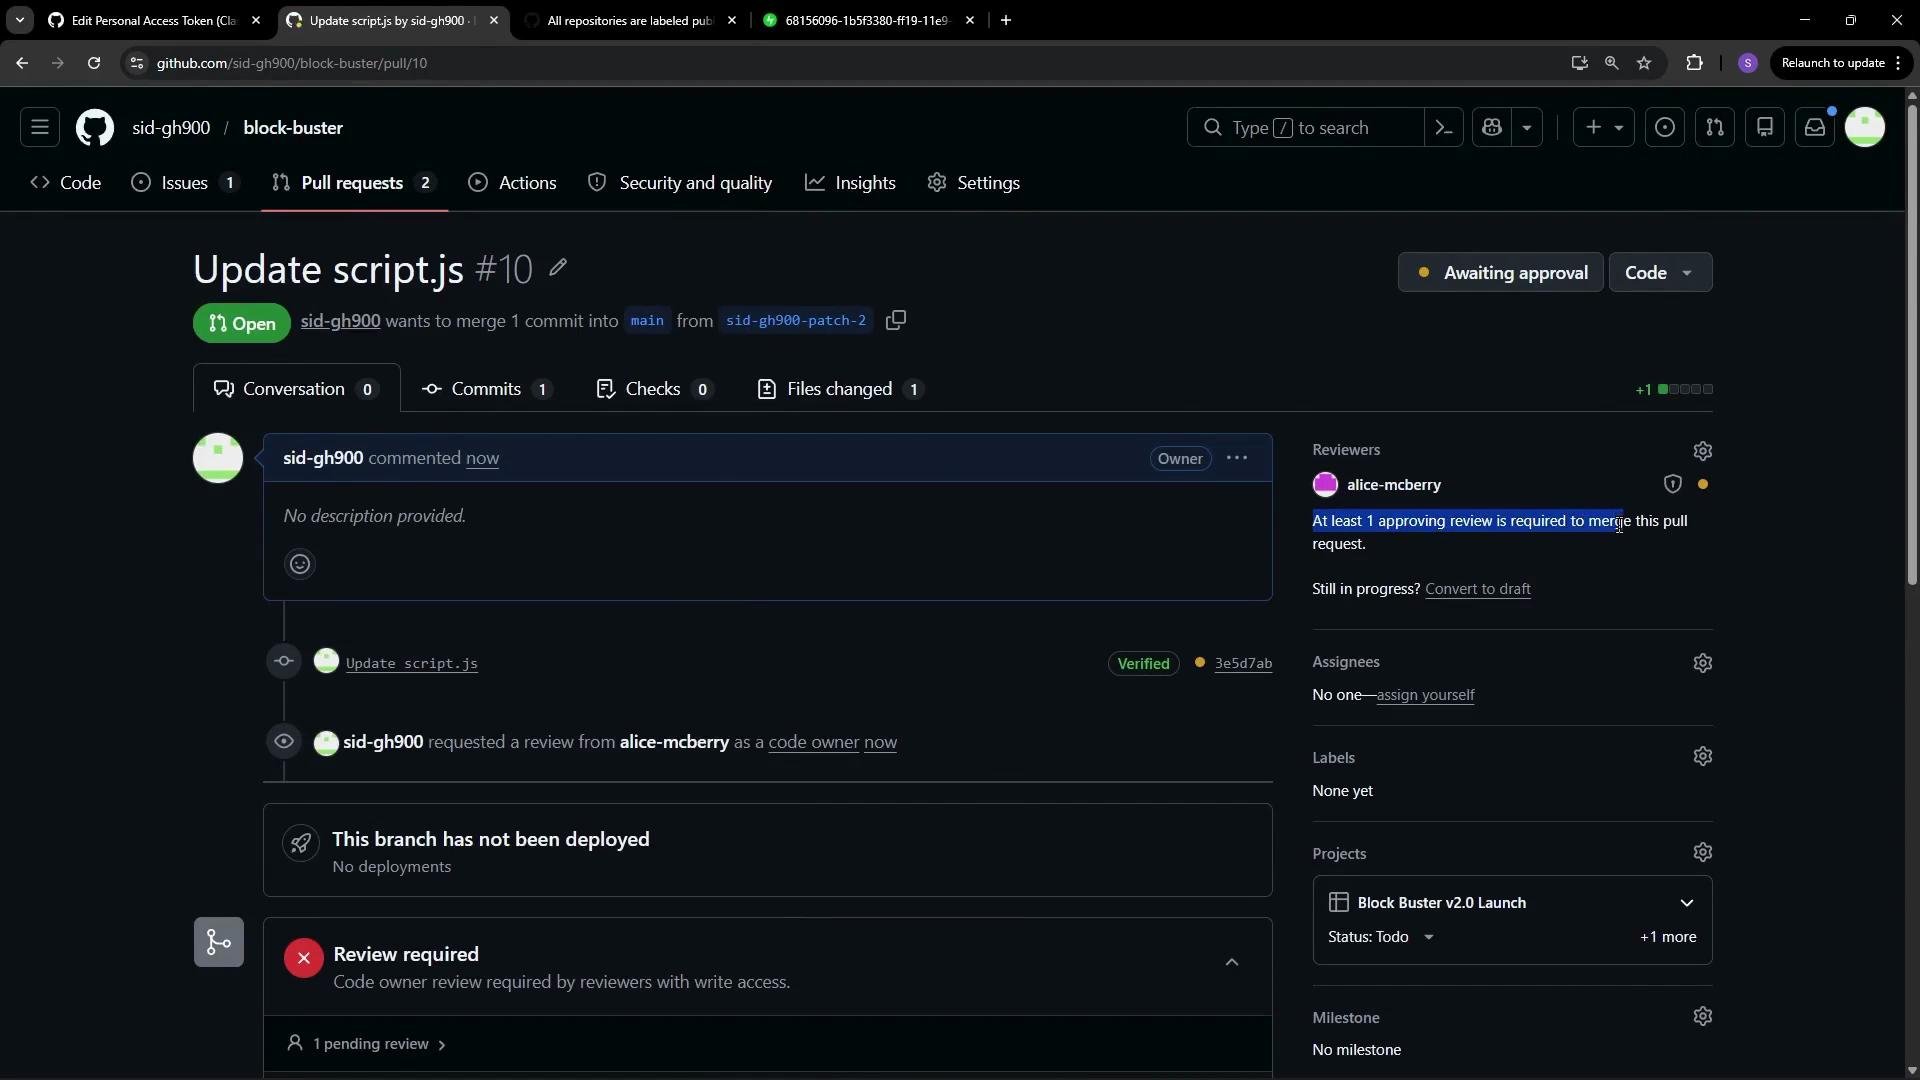This screenshot has height=1080, width=1920.
Task: Click the Verified commit badge
Action: tap(1143, 663)
